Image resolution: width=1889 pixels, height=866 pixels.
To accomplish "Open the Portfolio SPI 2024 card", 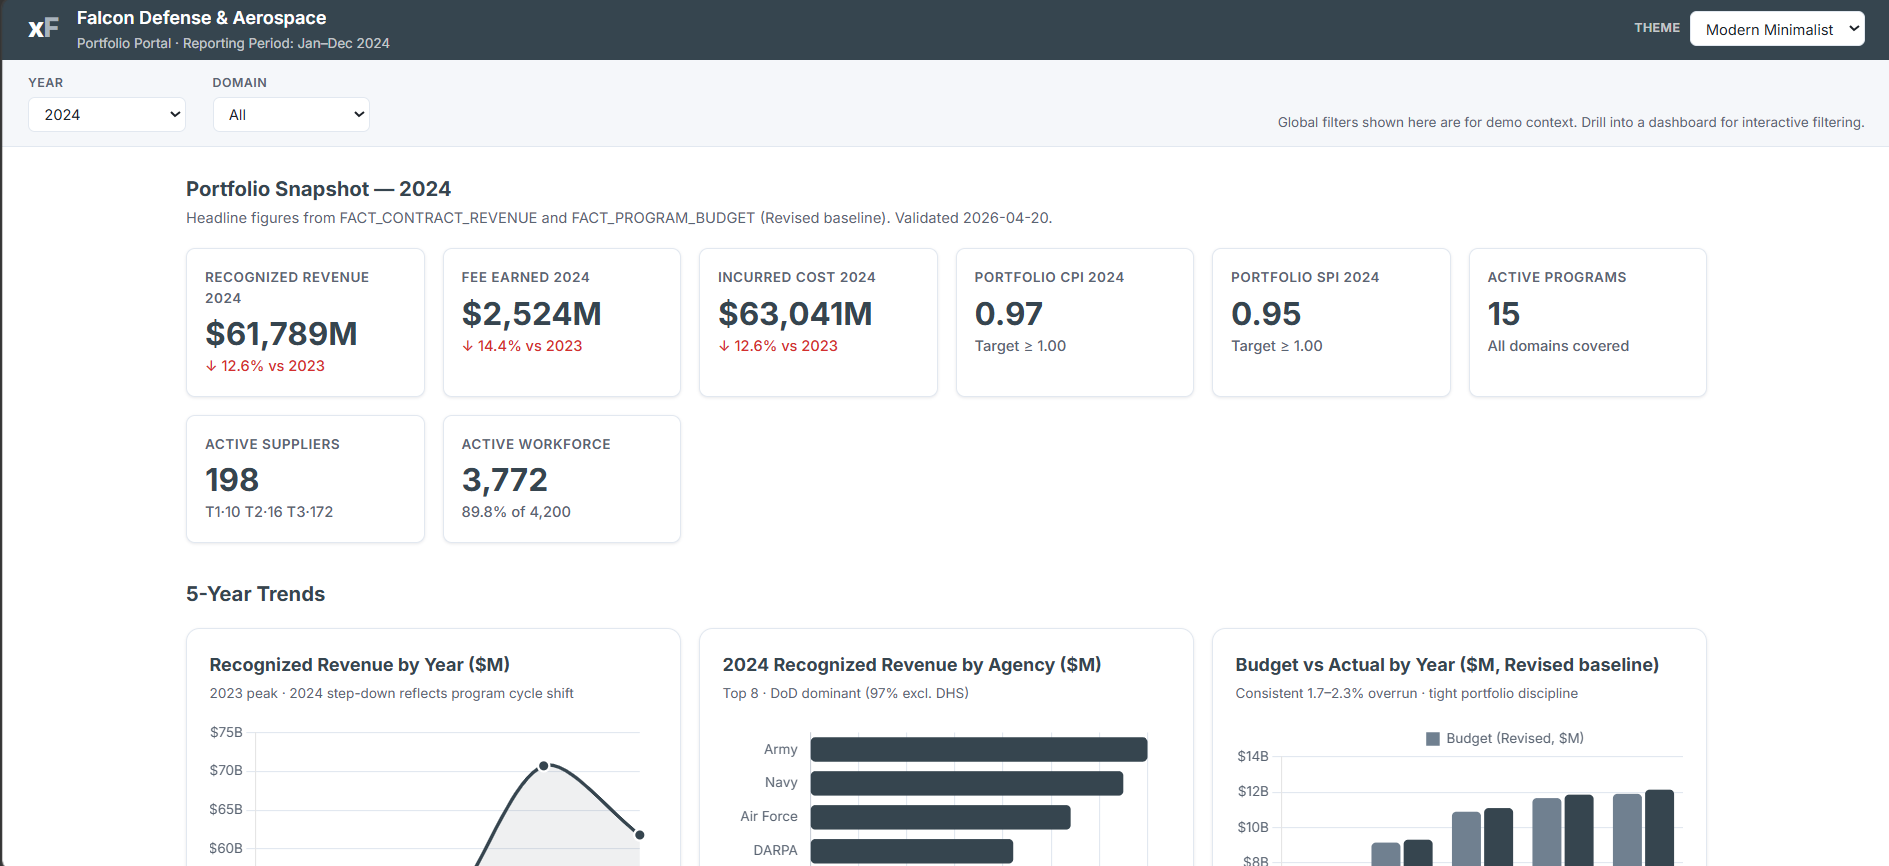I will tap(1331, 322).
